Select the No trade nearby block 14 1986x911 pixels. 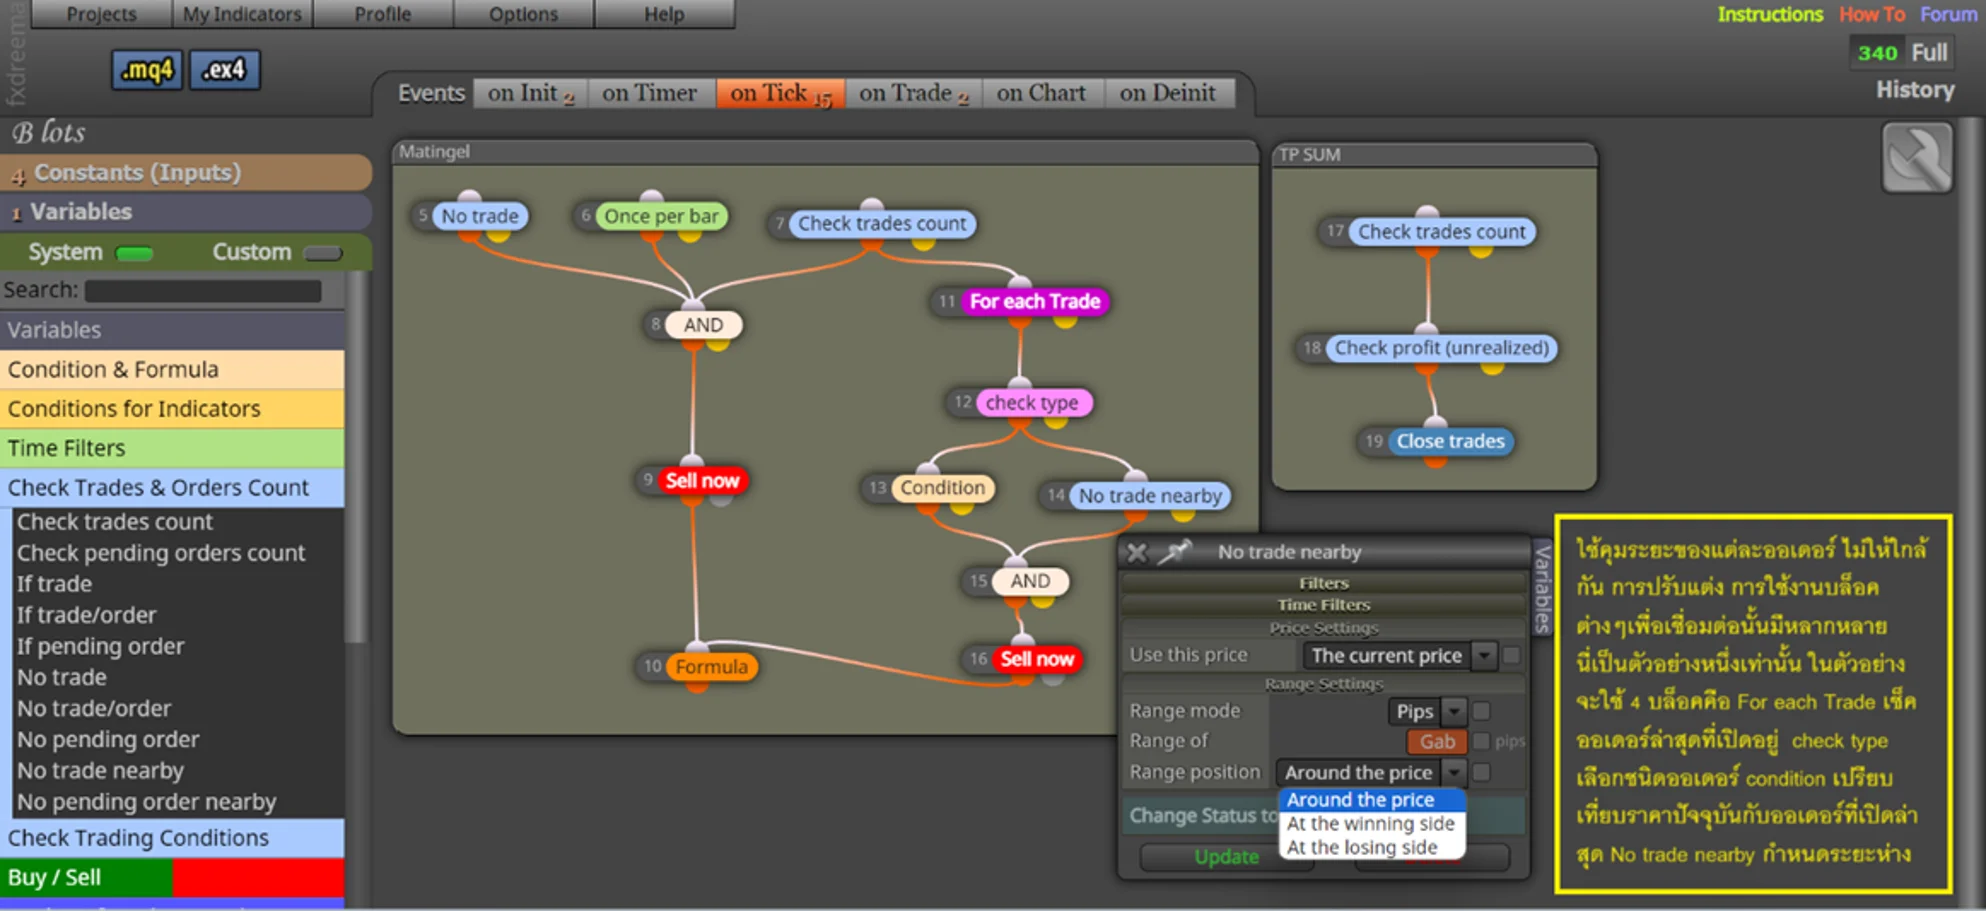pos(1150,496)
